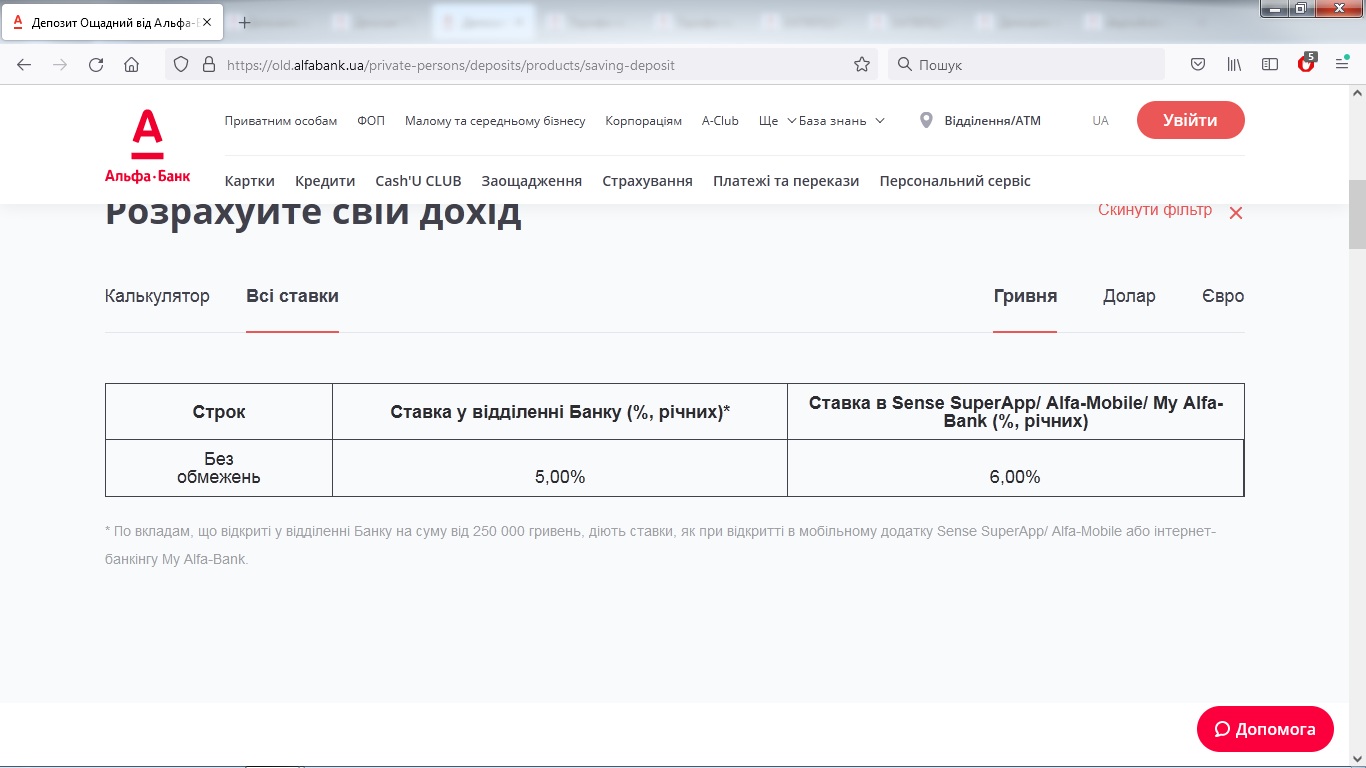This screenshot has height=768, width=1366.
Task: Click the 5,00% rate cell
Action: tap(560, 468)
